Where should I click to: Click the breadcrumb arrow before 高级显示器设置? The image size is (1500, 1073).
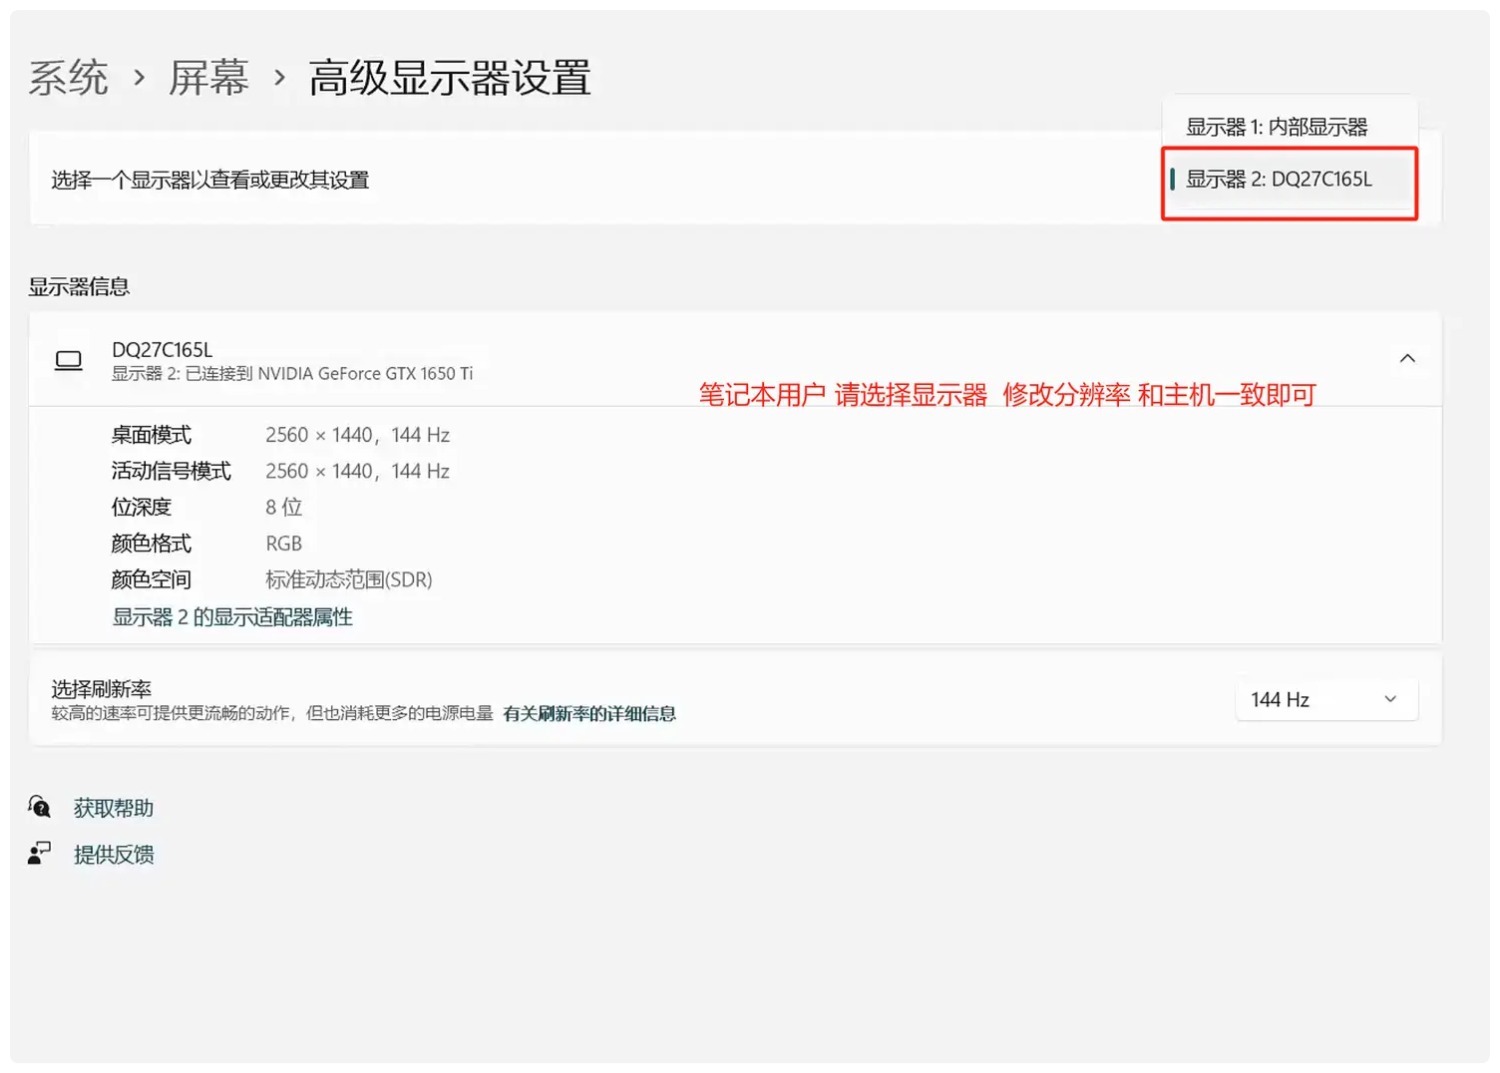pos(279,77)
